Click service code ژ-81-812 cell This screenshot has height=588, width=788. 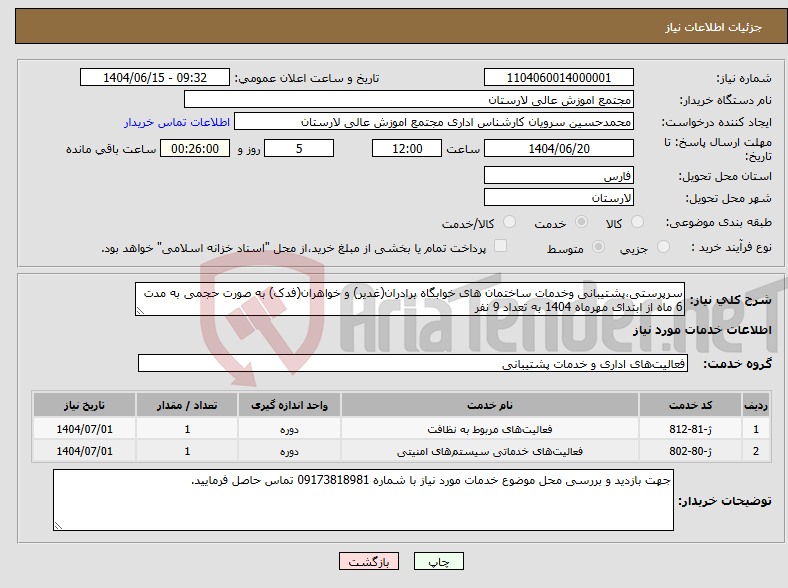click(x=691, y=429)
